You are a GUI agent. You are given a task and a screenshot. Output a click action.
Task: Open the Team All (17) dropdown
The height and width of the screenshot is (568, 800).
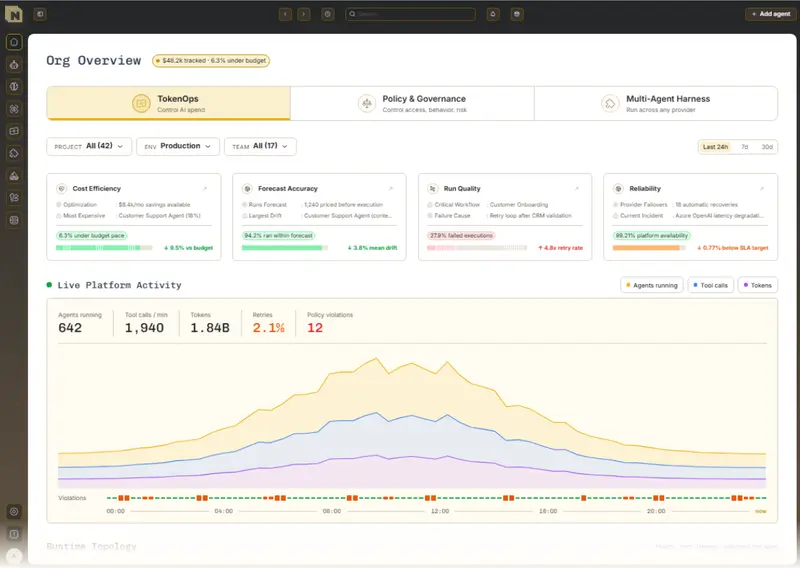coord(260,146)
